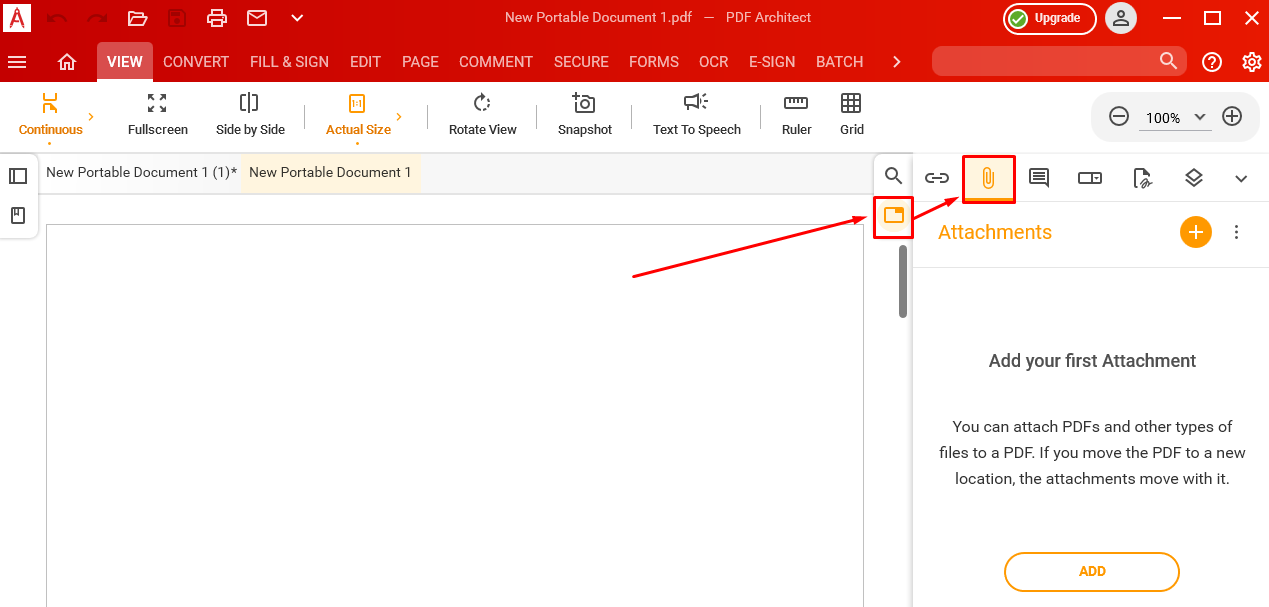Open the Comments panel

(1038, 177)
